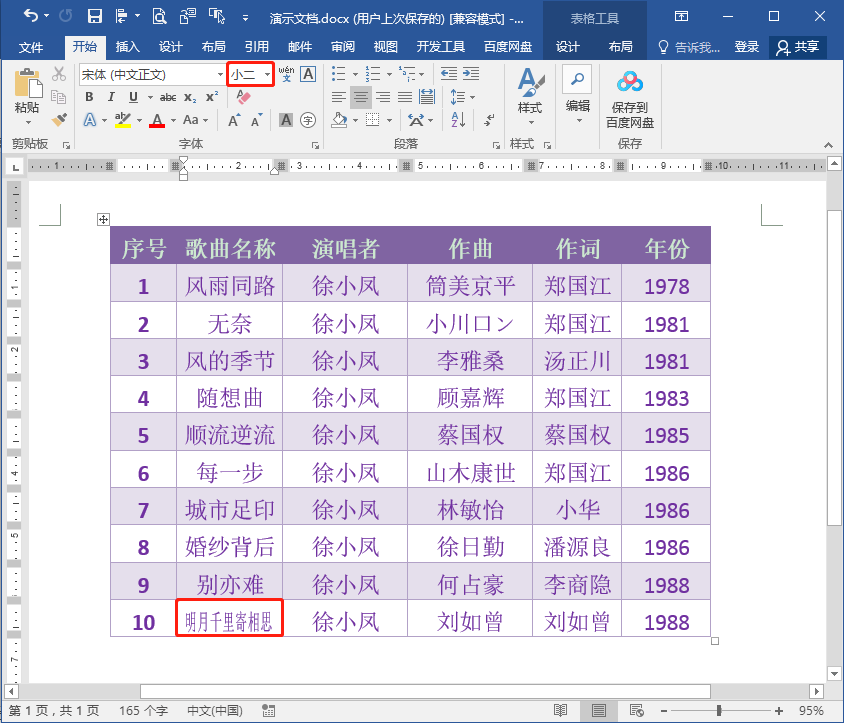
Task: Open the Numbering list dropdown arrow
Action: pos(389,74)
